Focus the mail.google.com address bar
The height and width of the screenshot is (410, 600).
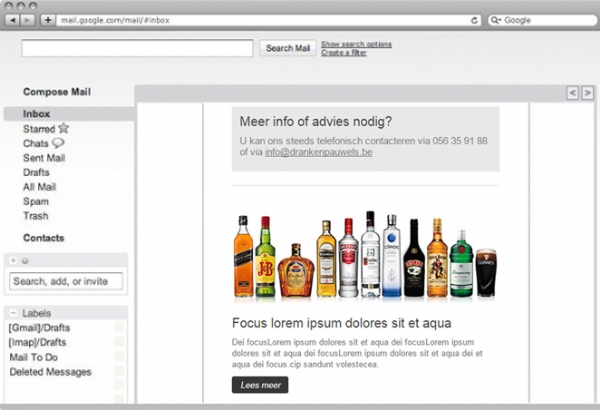264,20
